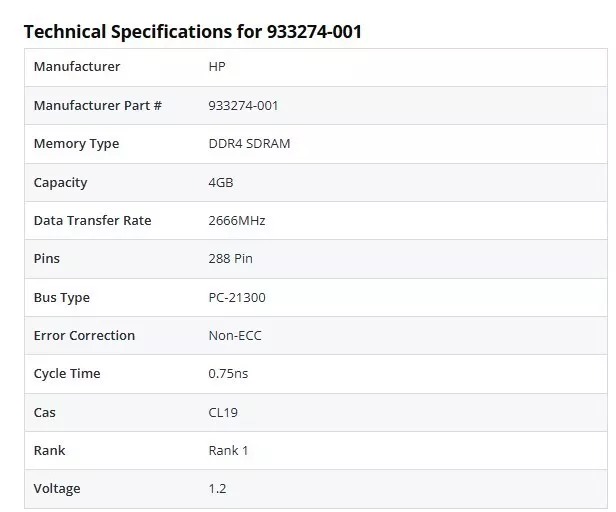616x512 pixels.
Task: Select the 4GB capacity value
Action: (x=221, y=182)
